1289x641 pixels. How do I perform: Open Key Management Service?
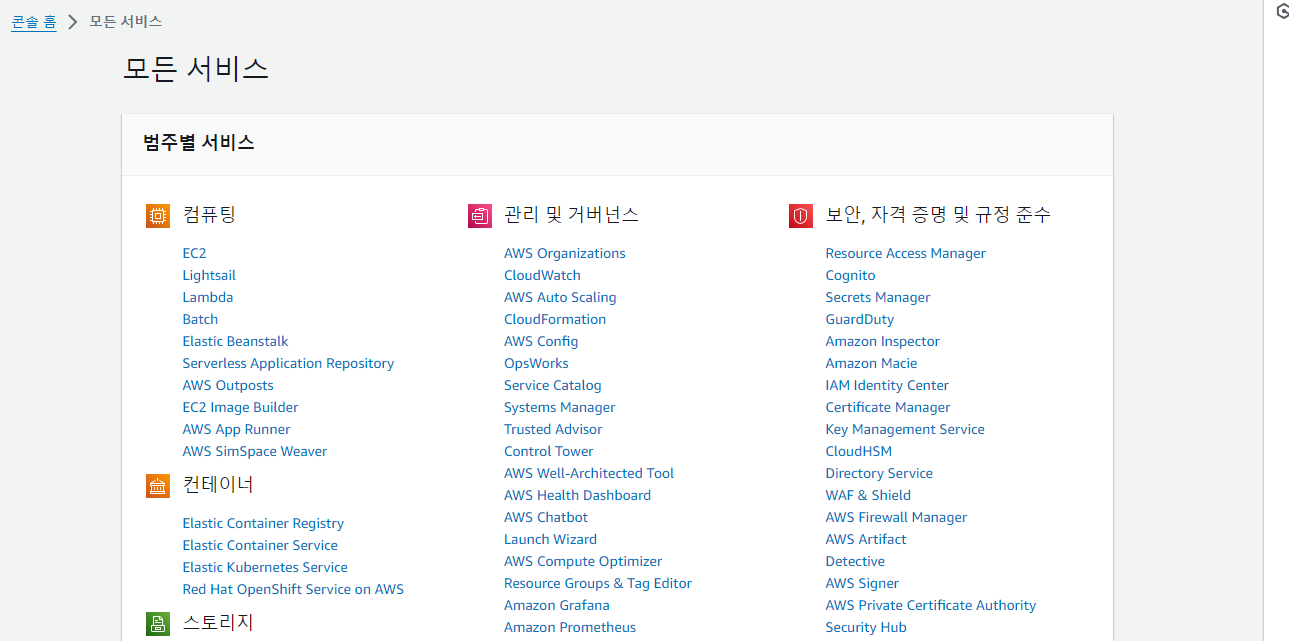905,429
